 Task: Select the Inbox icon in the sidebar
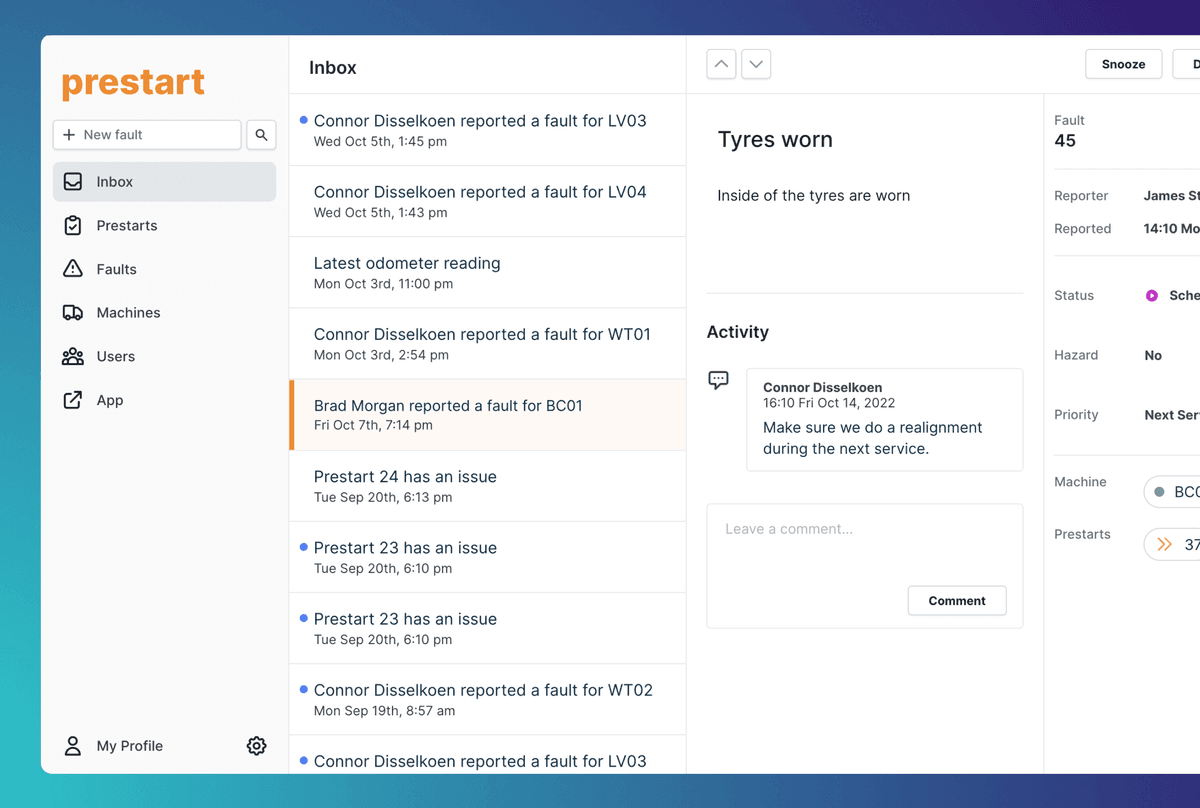pyautogui.click(x=72, y=181)
